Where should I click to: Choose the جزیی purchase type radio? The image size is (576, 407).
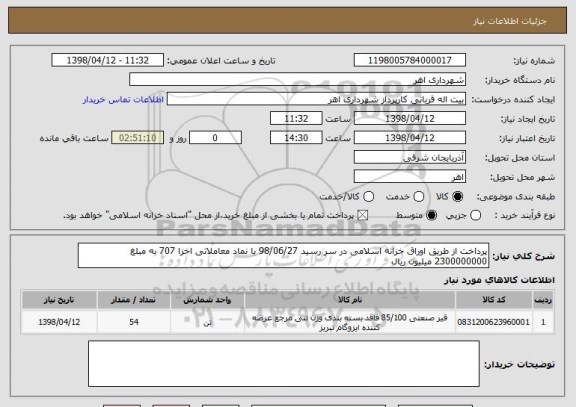tap(475, 216)
